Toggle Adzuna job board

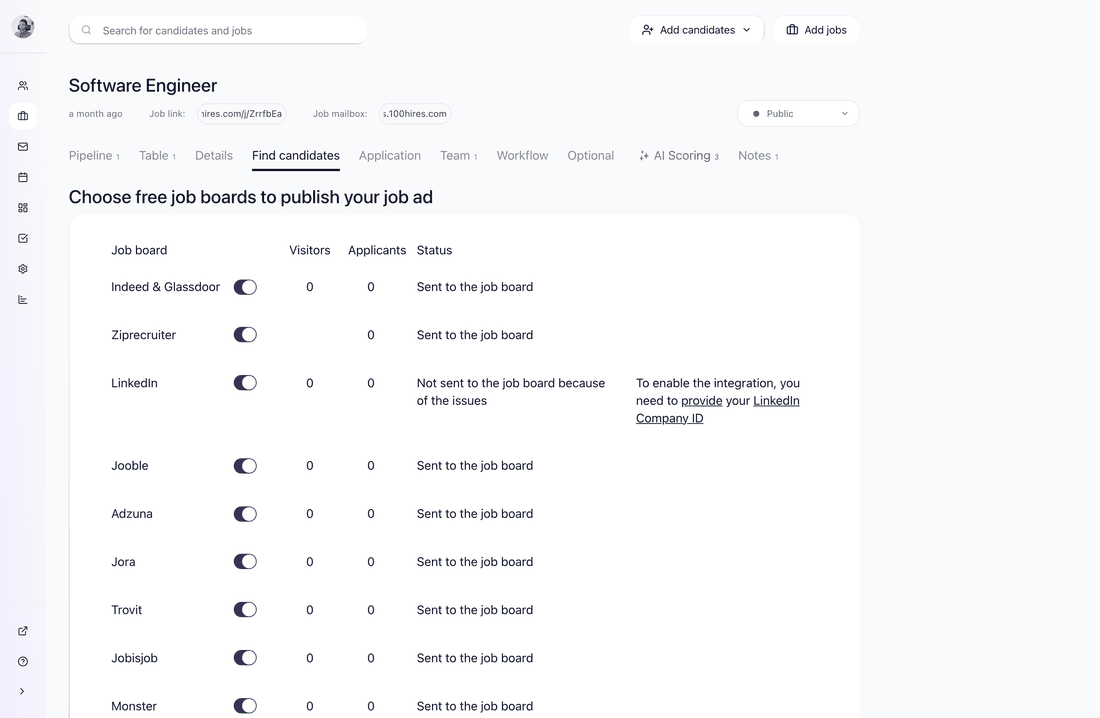click(x=246, y=514)
